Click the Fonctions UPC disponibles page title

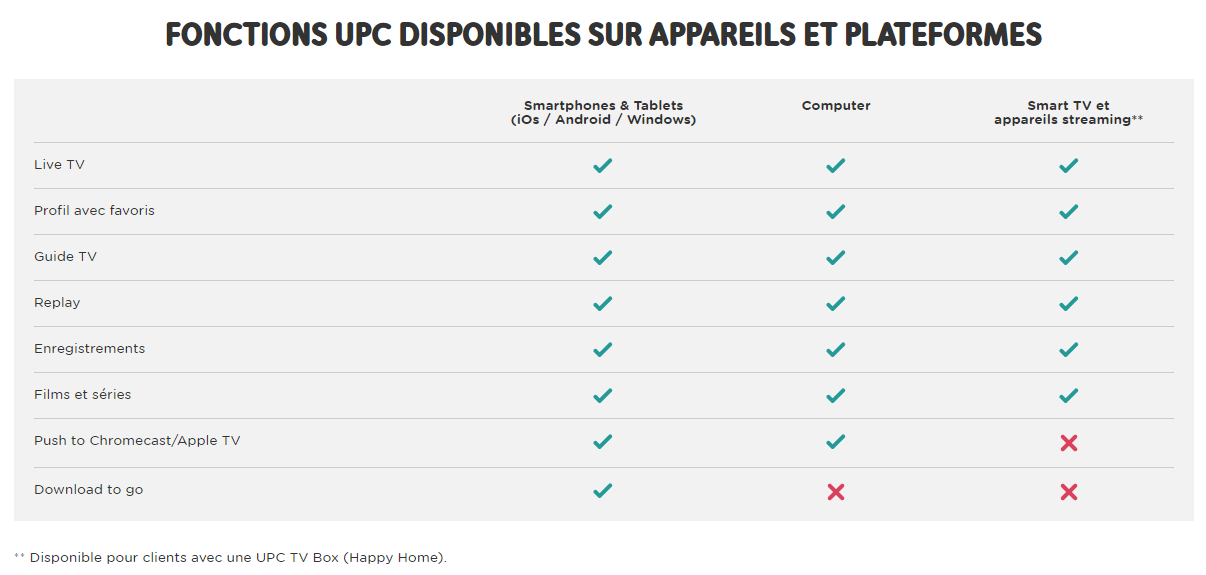coord(603,35)
